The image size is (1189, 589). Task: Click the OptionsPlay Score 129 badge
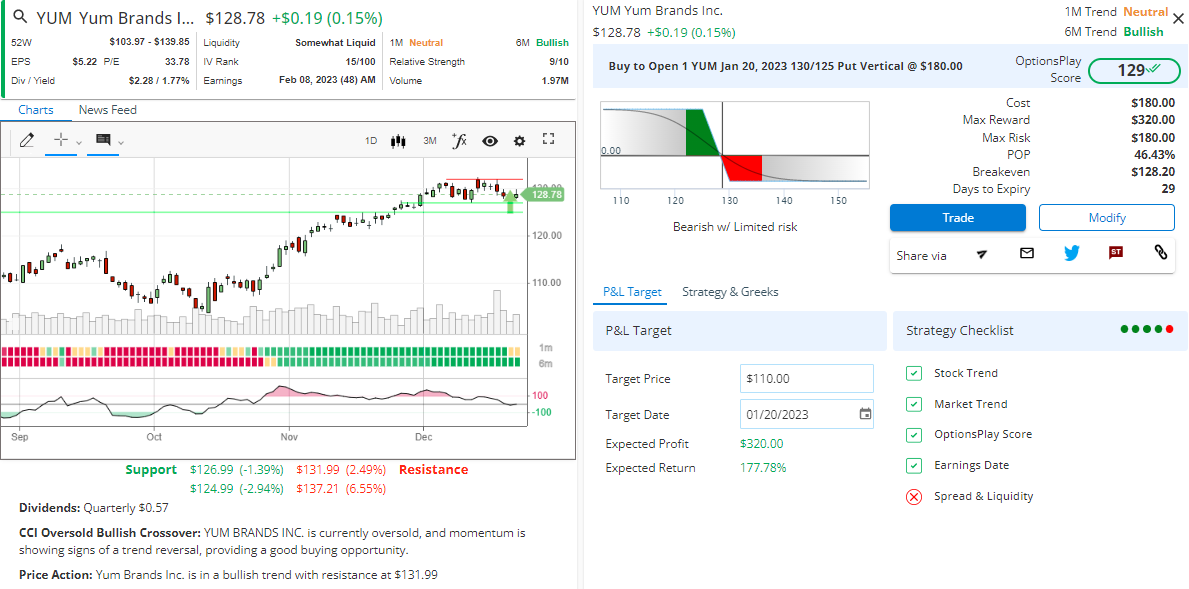point(1134,70)
